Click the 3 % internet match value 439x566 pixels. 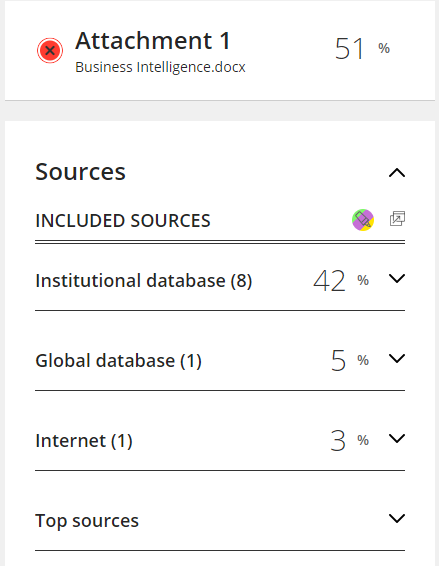click(349, 441)
